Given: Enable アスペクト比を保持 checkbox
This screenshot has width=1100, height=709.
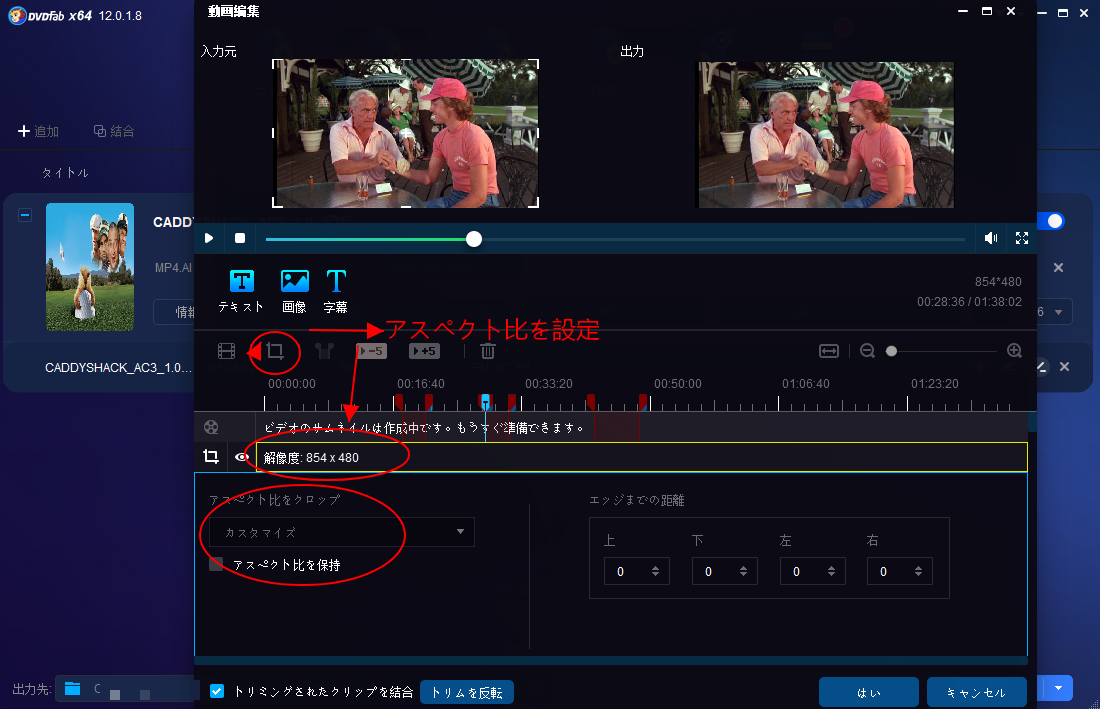Looking at the screenshot, I should (216, 565).
